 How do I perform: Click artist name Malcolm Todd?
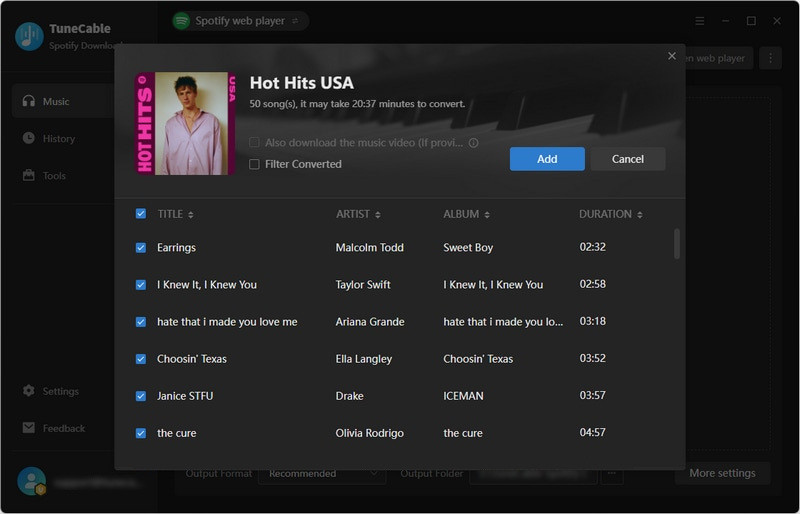click(x=369, y=248)
